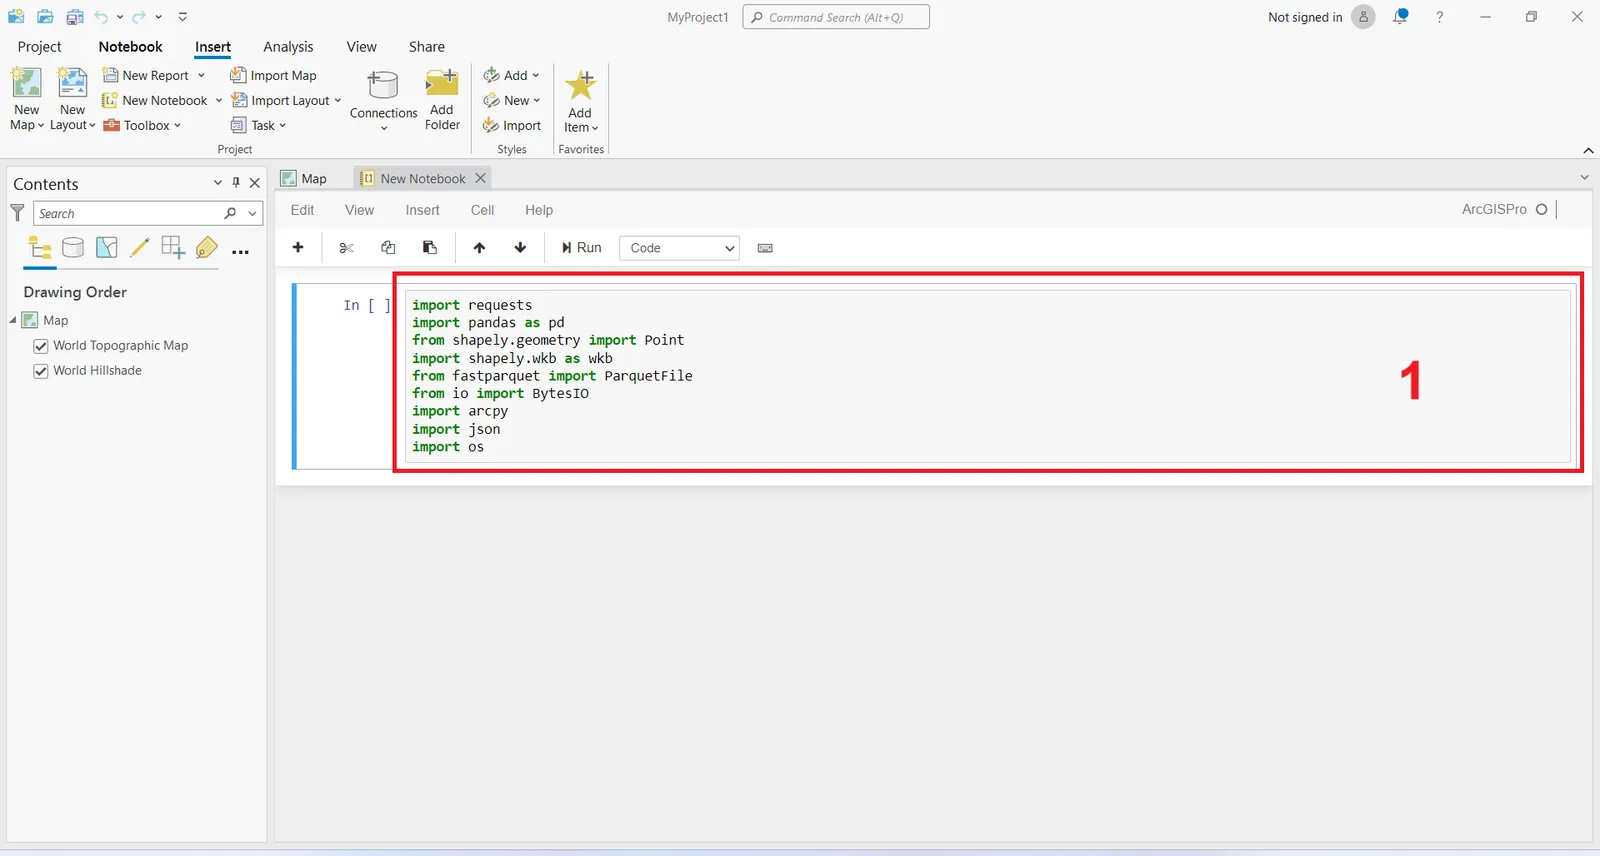Click Add Item favorites star
The width and height of the screenshot is (1600, 856).
(x=580, y=85)
